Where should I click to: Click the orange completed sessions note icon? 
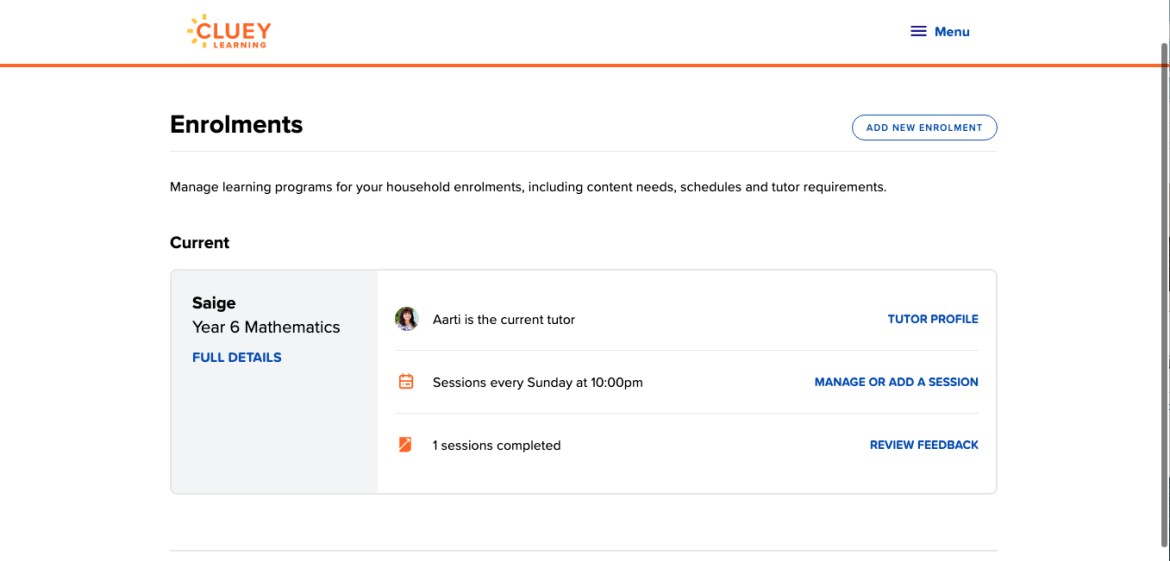click(x=406, y=445)
